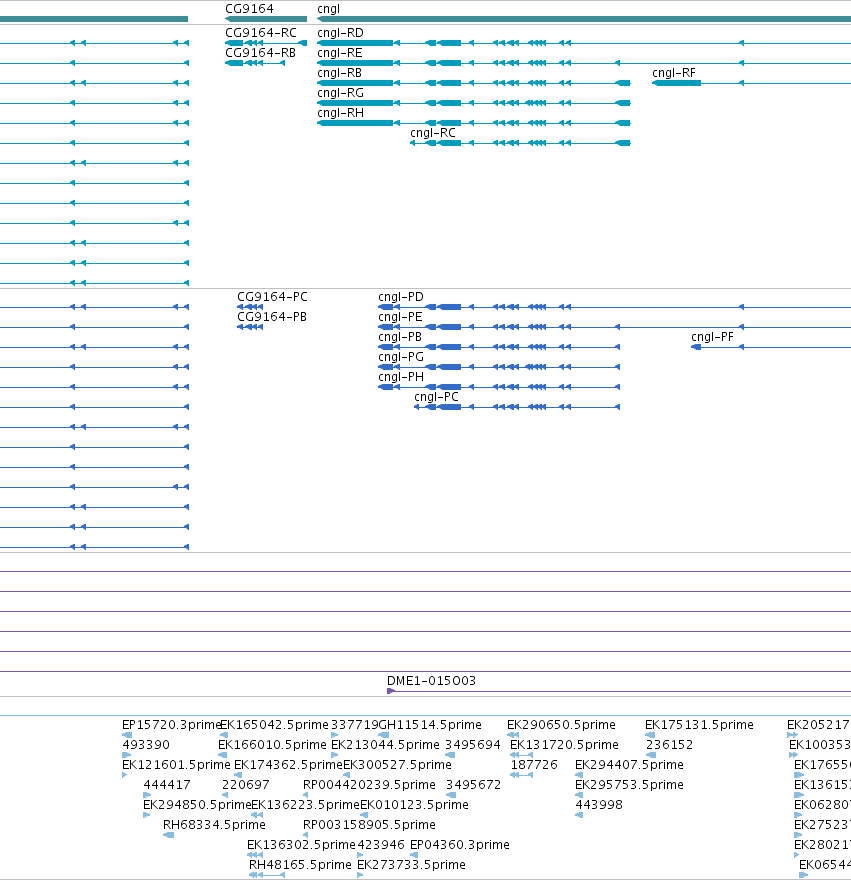Select the cngl-RC transcript label
Viewport: 851px width, 880px height.
pyautogui.click(x=433, y=132)
